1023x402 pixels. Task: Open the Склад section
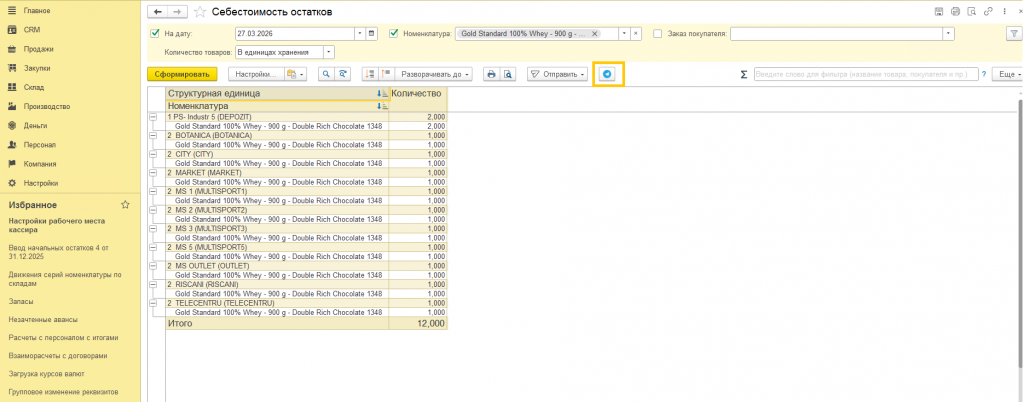[x=34, y=87]
